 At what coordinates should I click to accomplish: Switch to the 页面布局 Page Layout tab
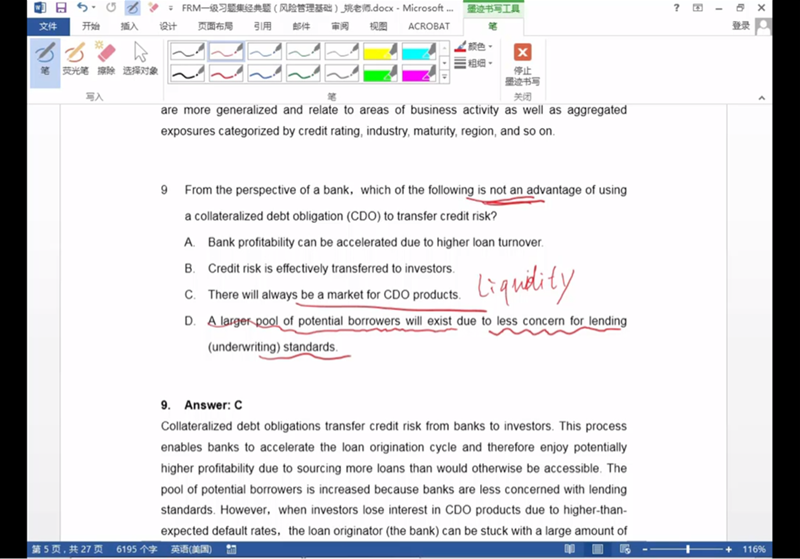click(x=215, y=26)
